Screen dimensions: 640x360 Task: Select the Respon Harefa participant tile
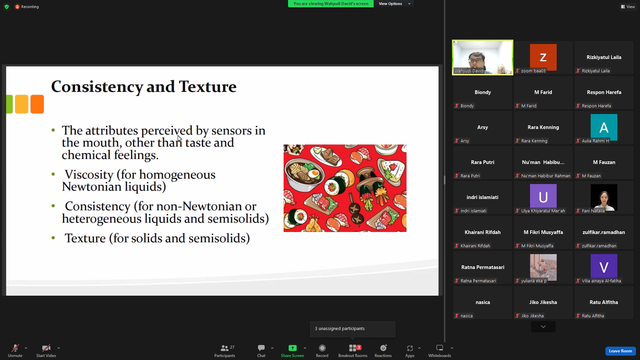604,92
